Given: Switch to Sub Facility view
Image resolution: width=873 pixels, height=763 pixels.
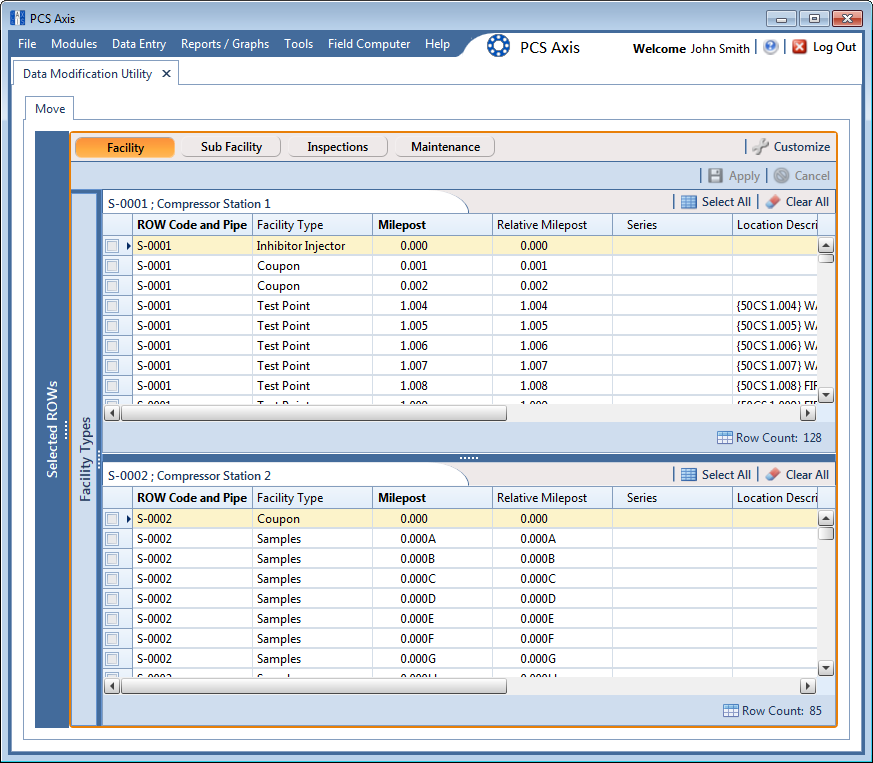Looking at the screenshot, I should pyautogui.click(x=231, y=146).
